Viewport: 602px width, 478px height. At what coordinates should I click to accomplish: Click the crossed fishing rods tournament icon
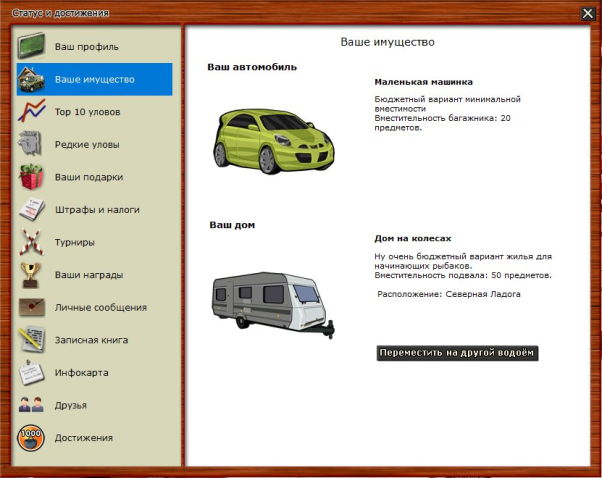click(32, 242)
